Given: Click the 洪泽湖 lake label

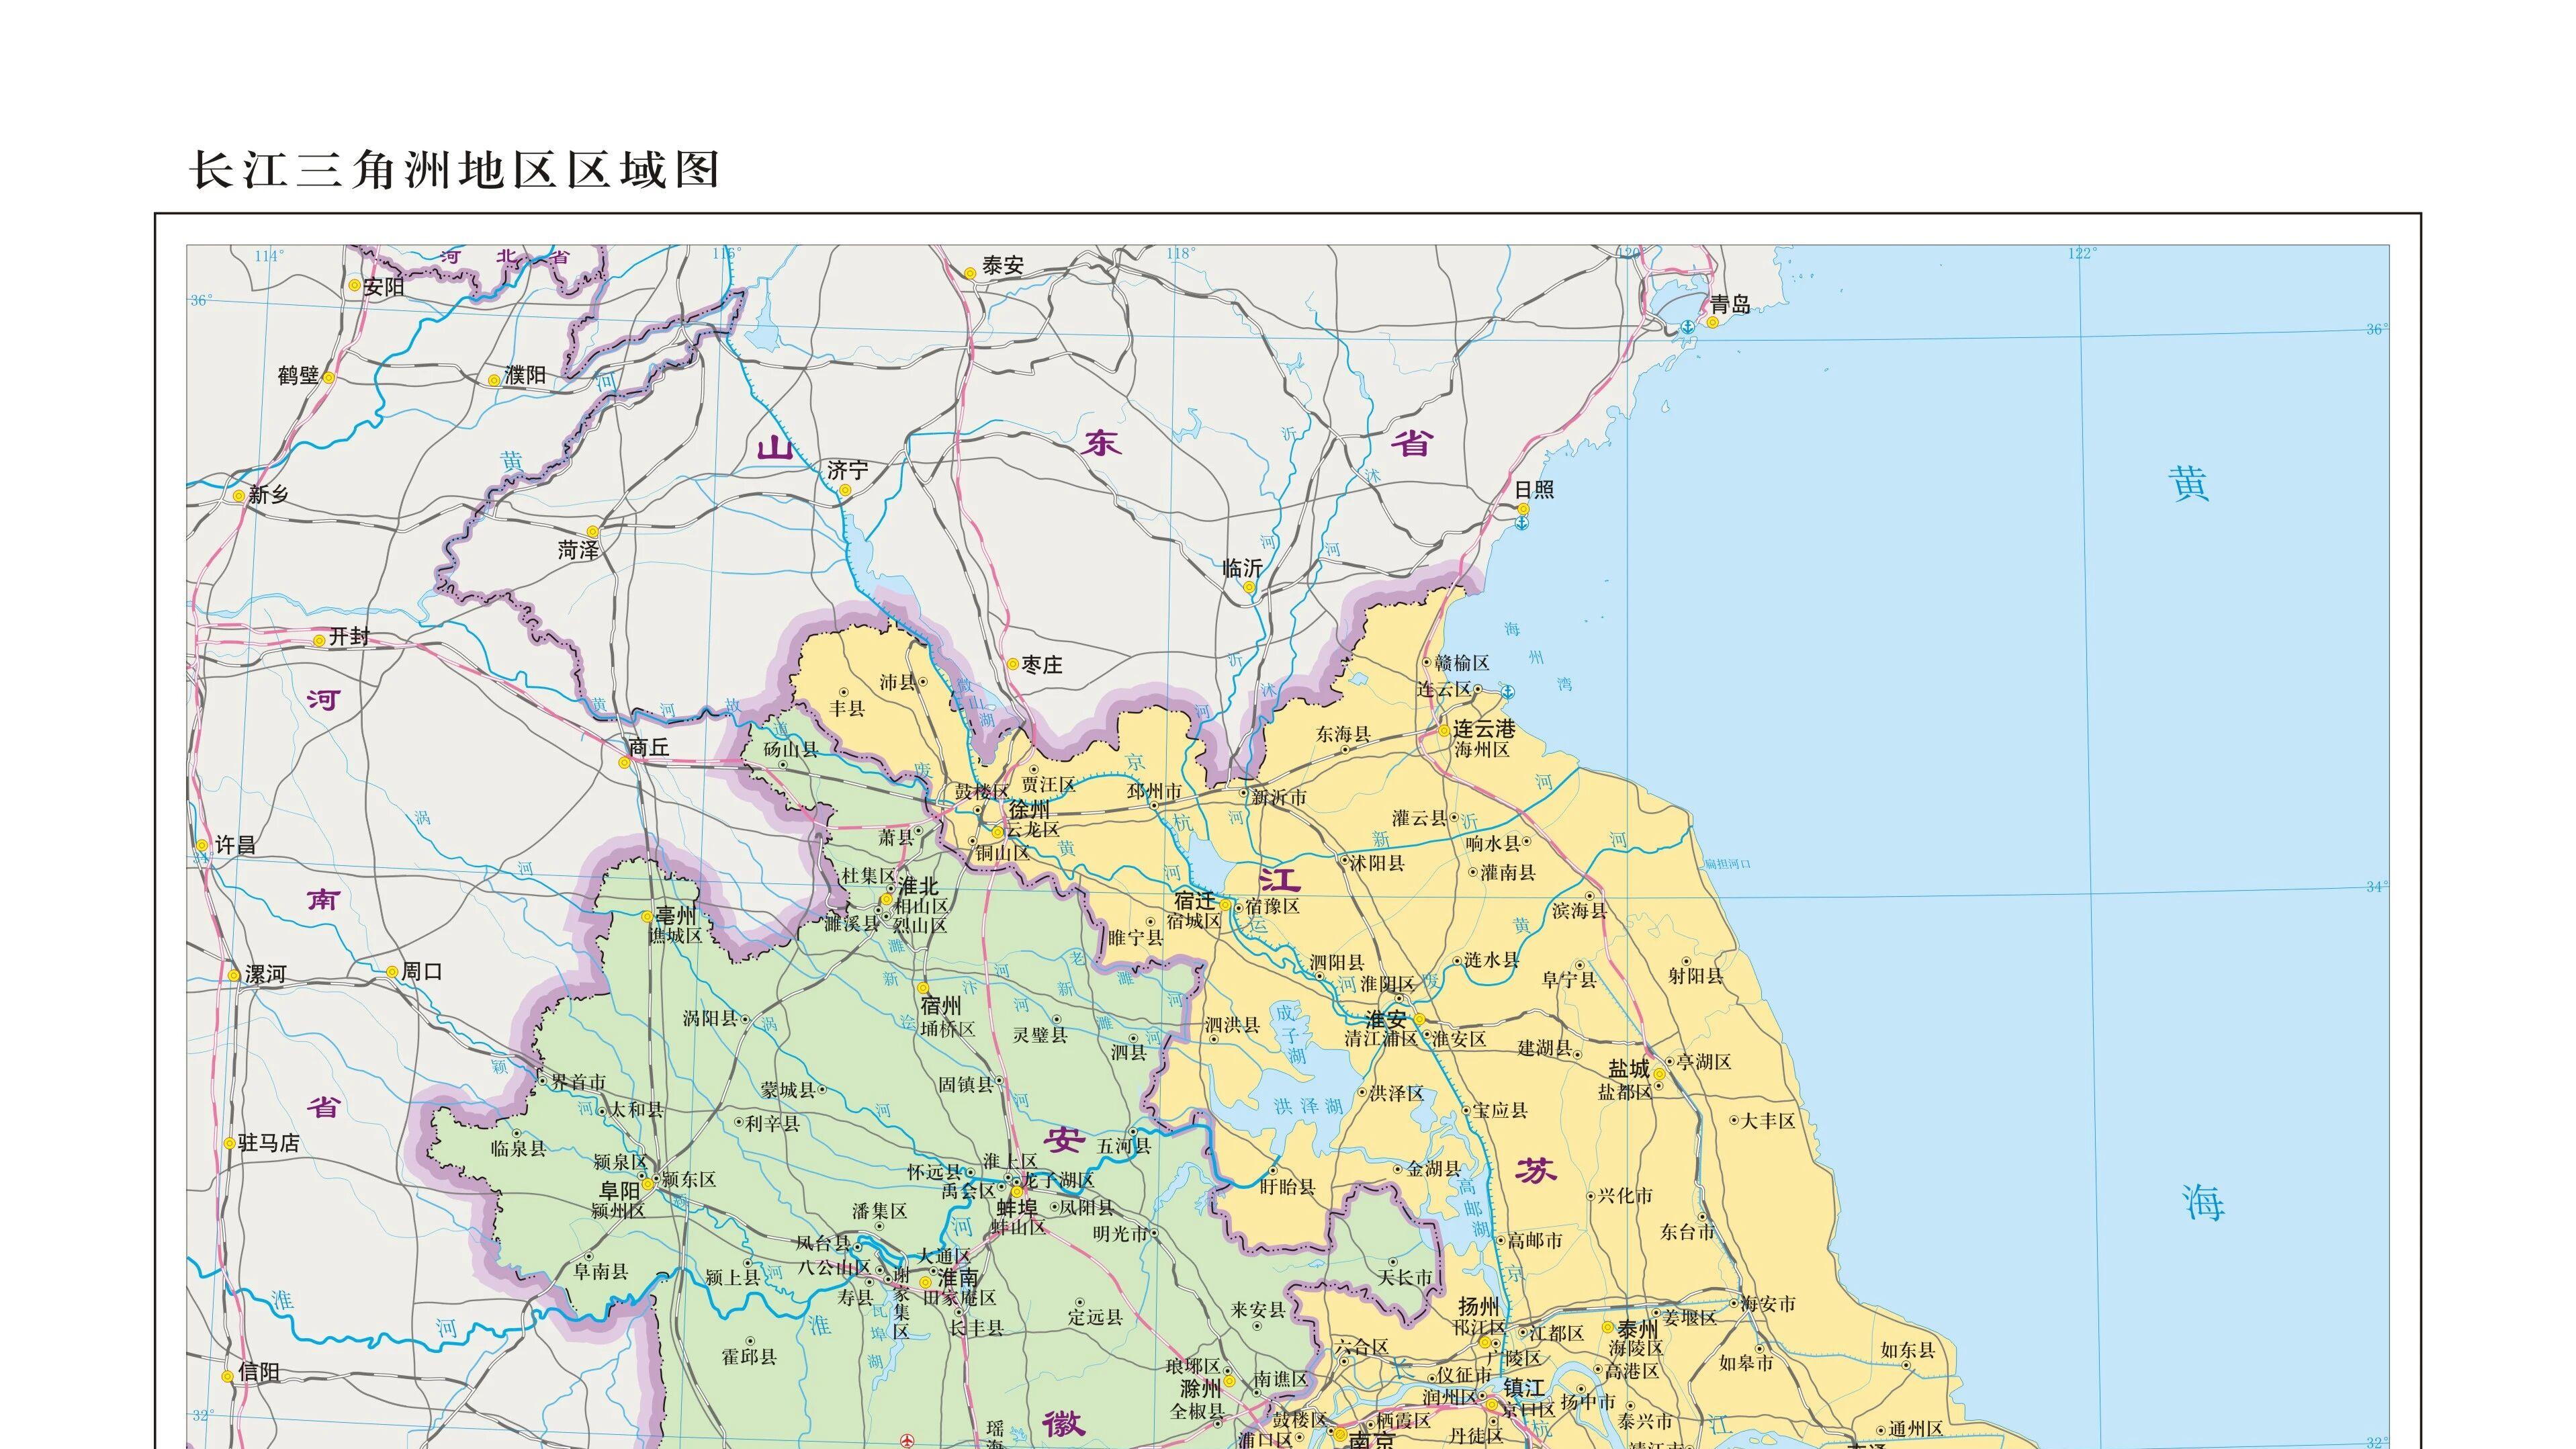Looking at the screenshot, I should [1309, 1106].
